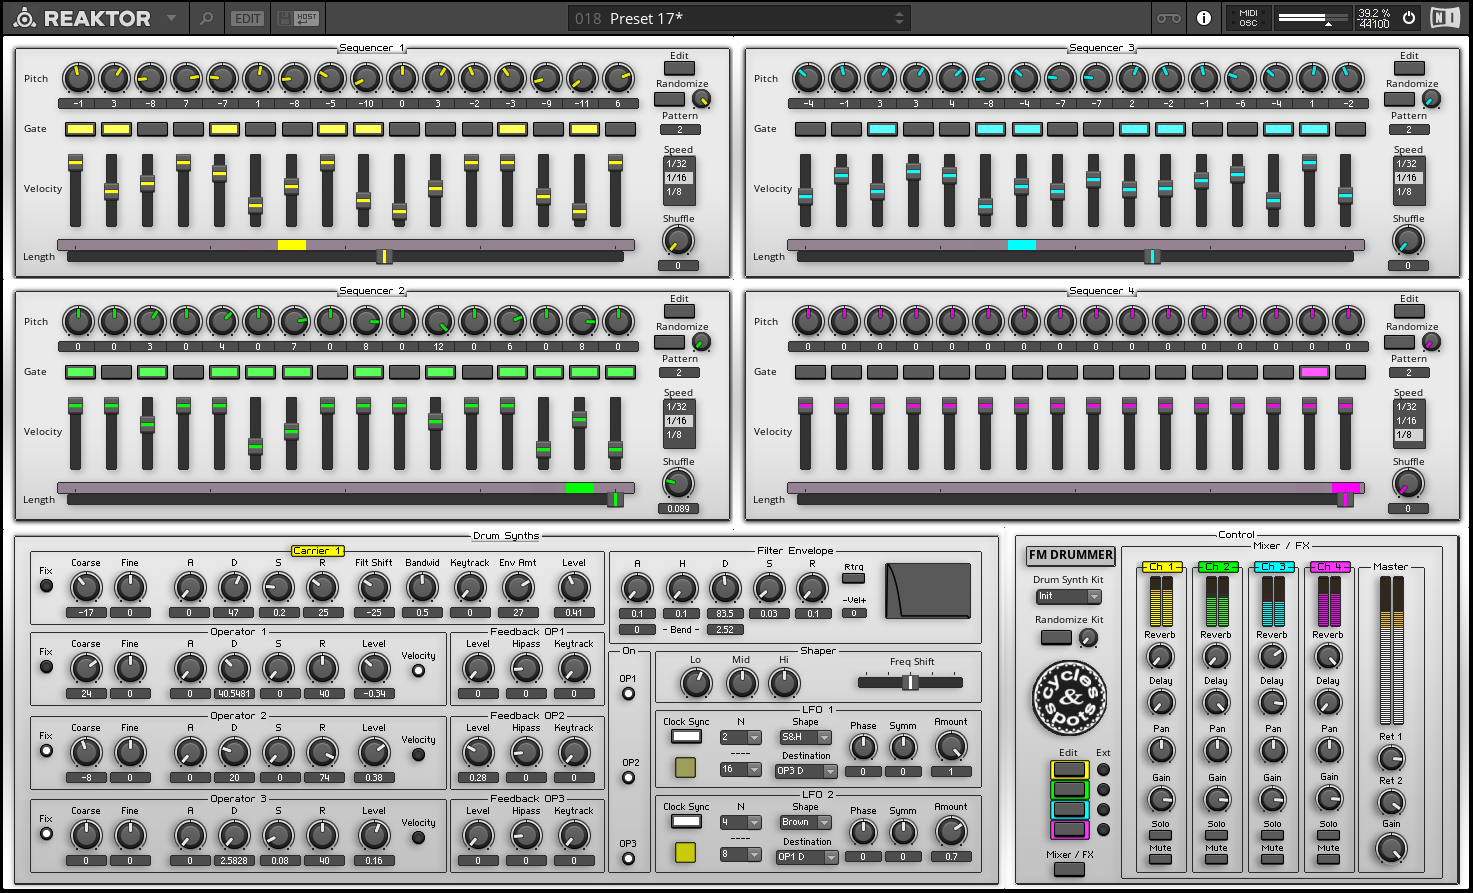Select 1/32 speed in Sequencer 3
Image resolution: width=1473 pixels, height=893 pixels.
(1408, 164)
